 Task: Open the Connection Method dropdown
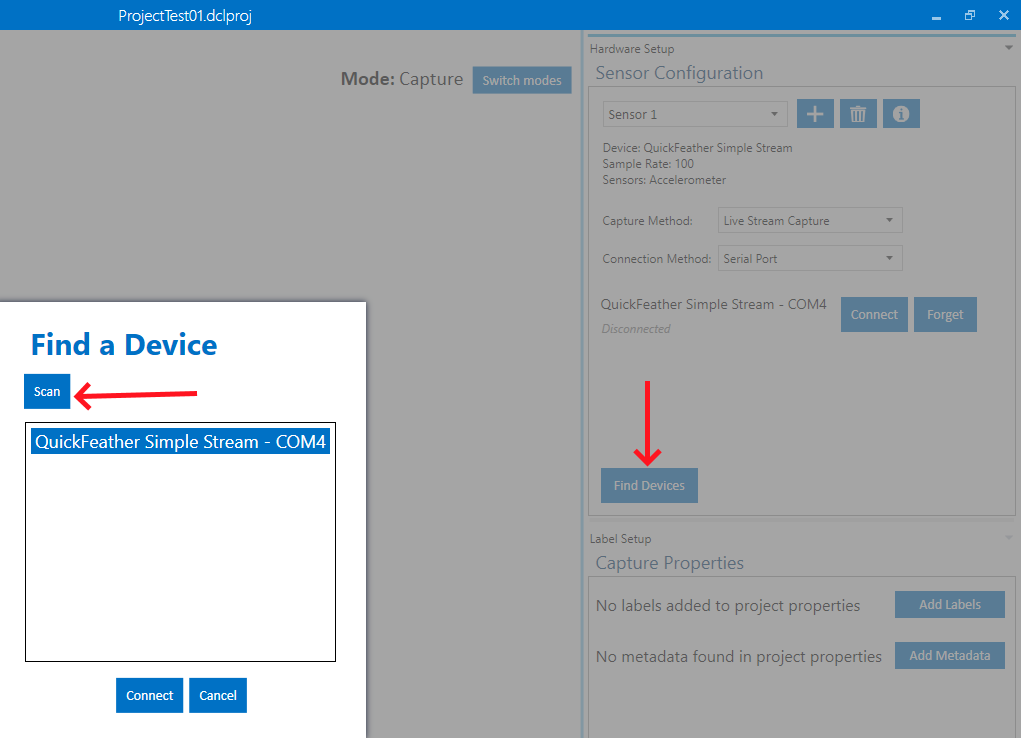point(809,259)
